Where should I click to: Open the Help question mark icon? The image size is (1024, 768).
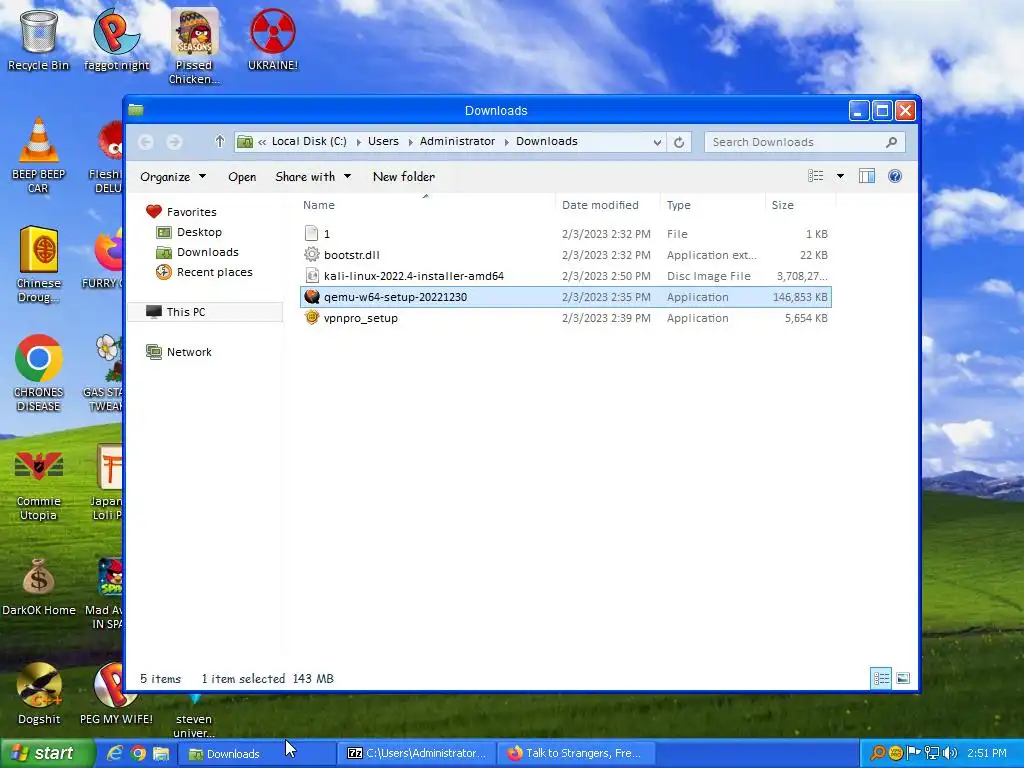tap(895, 176)
